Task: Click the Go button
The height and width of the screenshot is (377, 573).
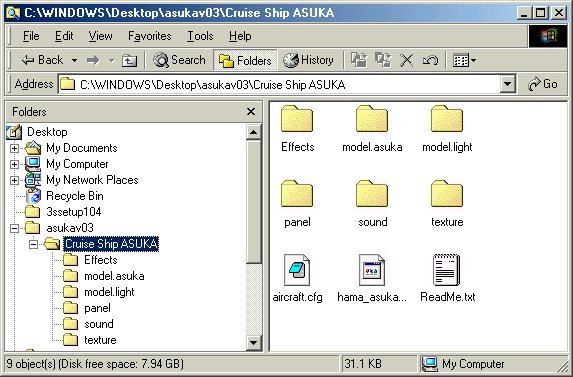Action: [542, 84]
